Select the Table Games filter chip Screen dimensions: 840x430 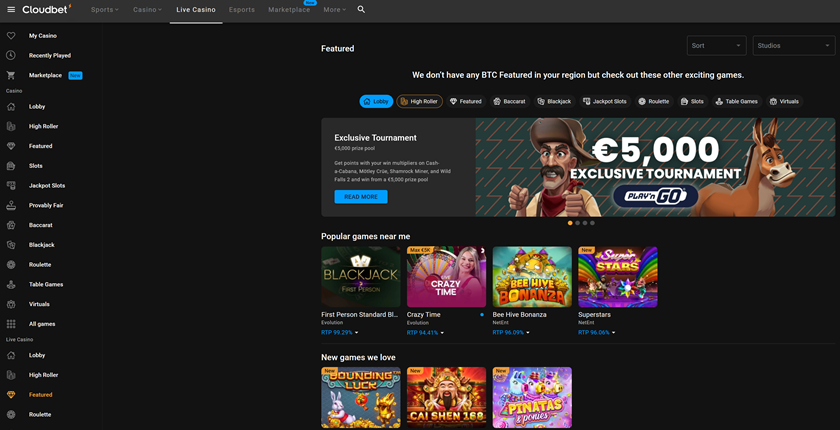[x=737, y=101]
